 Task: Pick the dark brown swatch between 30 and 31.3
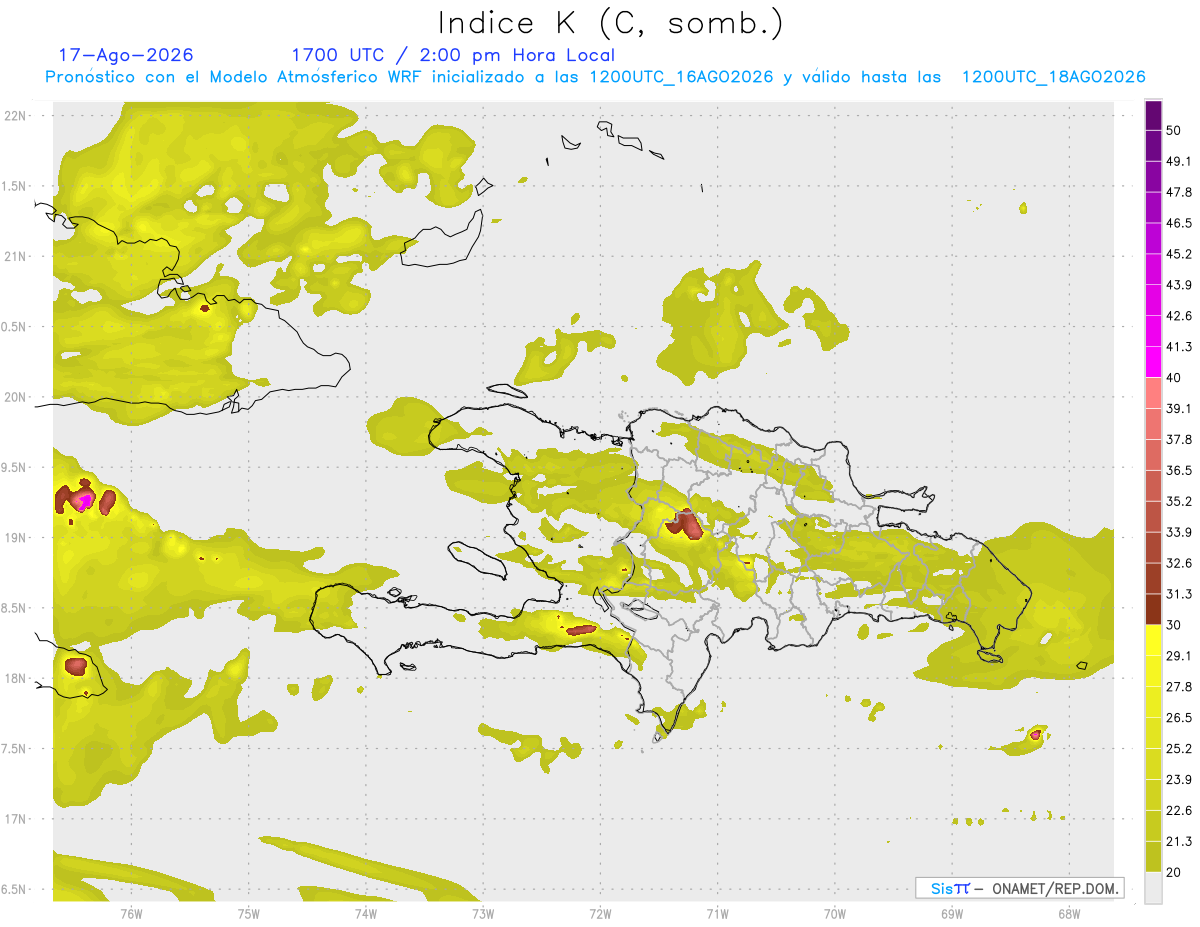click(1153, 609)
